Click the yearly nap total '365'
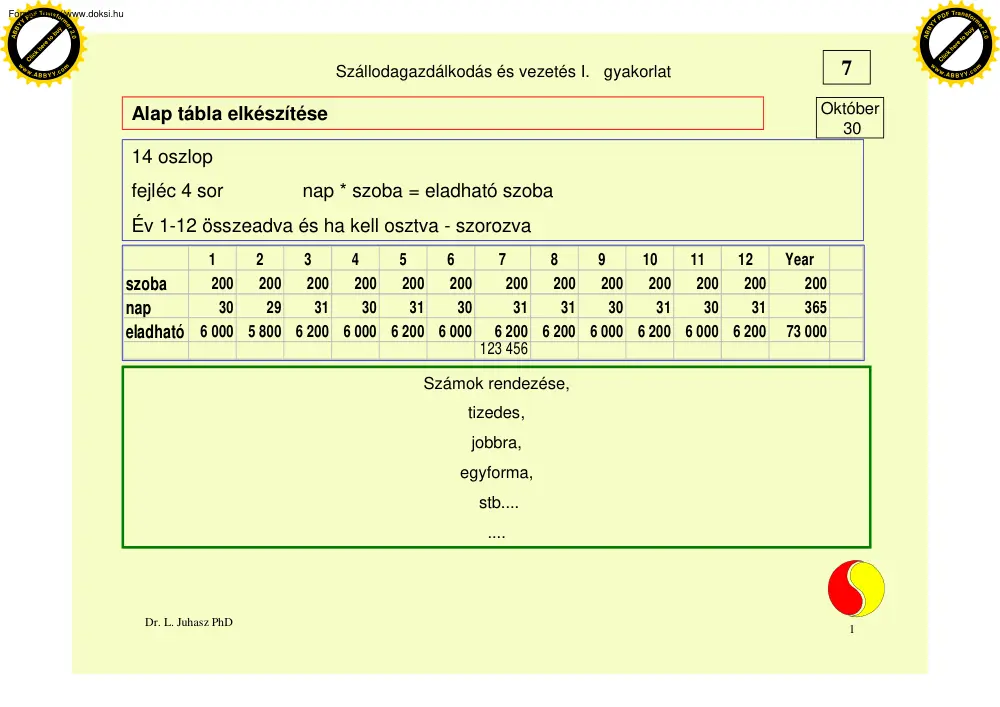Image resolution: width=1000 pixels, height=707 pixels. pyautogui.click(x=815, y=307)
